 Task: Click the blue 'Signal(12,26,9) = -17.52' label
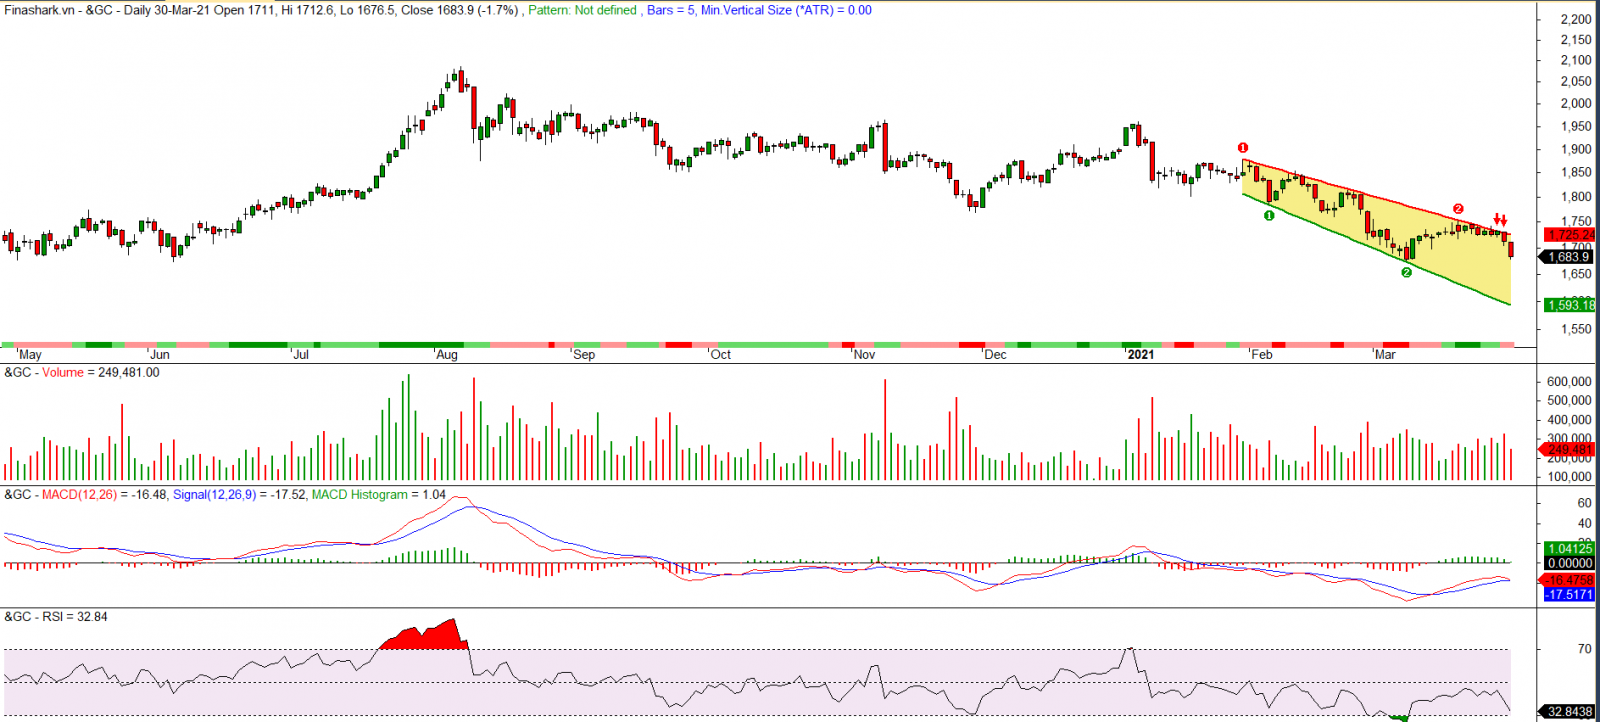click(239, 494)
